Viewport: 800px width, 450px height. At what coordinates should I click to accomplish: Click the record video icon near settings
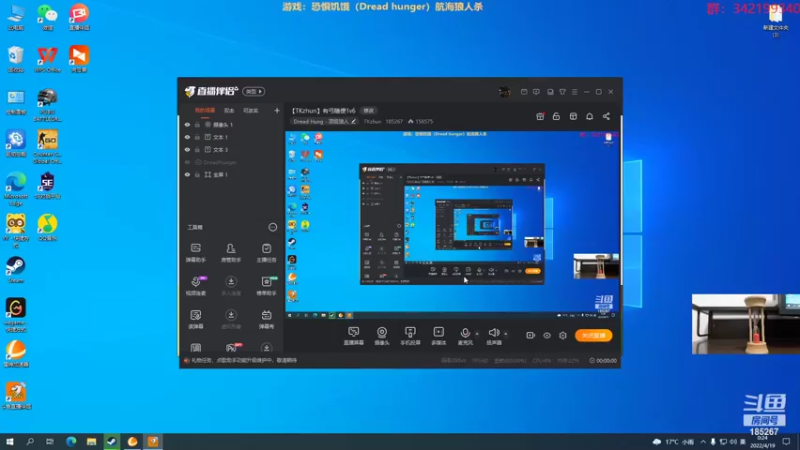coord(531,335)
